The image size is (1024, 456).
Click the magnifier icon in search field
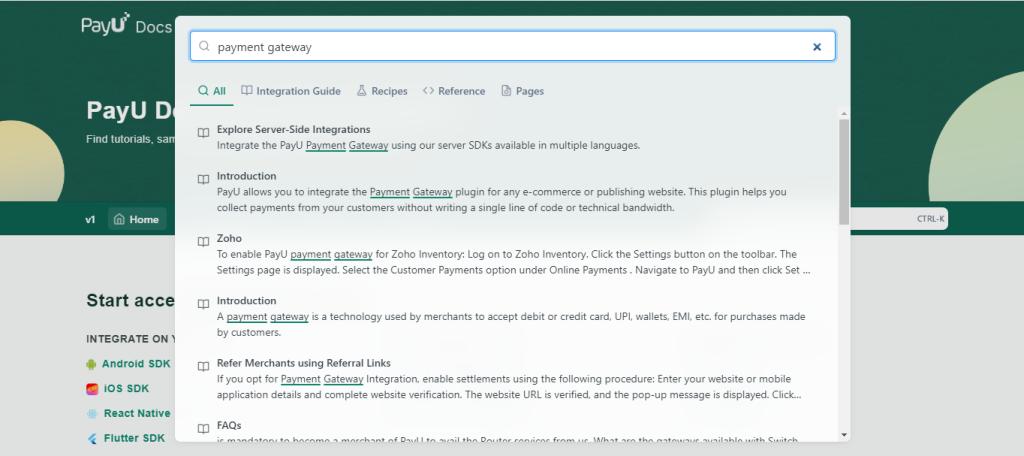(204, 46)
